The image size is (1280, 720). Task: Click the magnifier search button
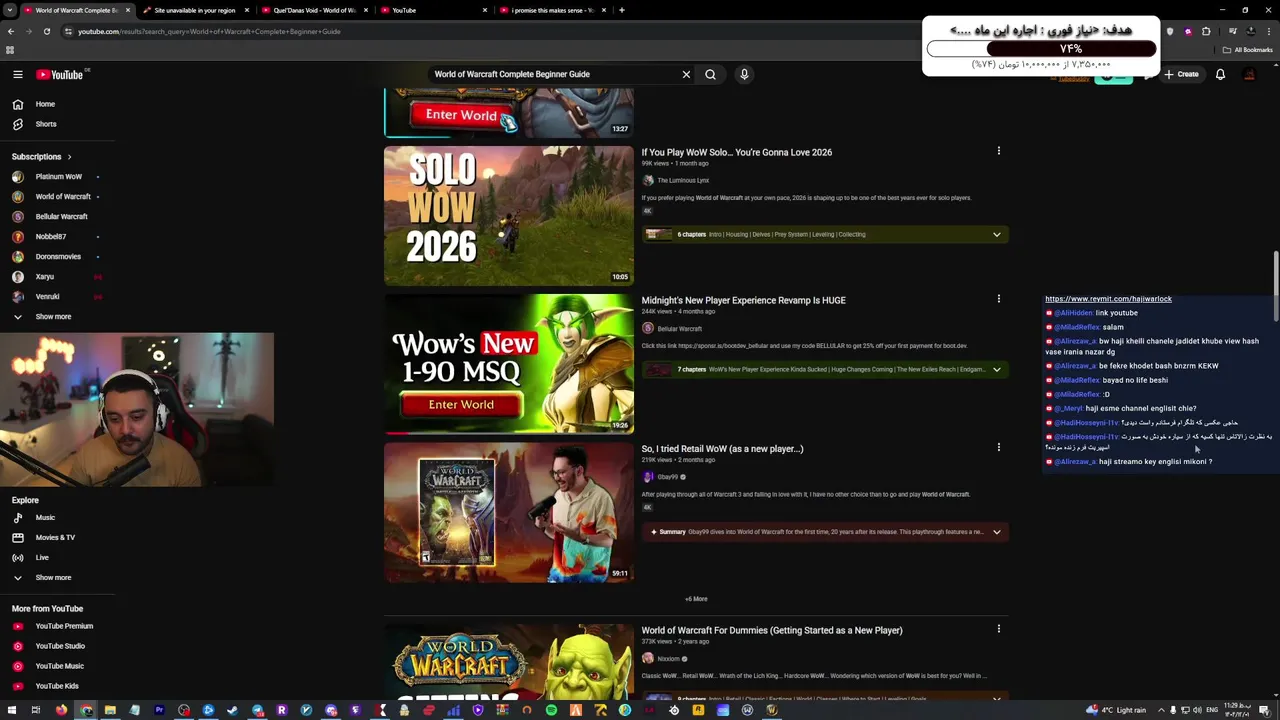click(x=710, y=74)
